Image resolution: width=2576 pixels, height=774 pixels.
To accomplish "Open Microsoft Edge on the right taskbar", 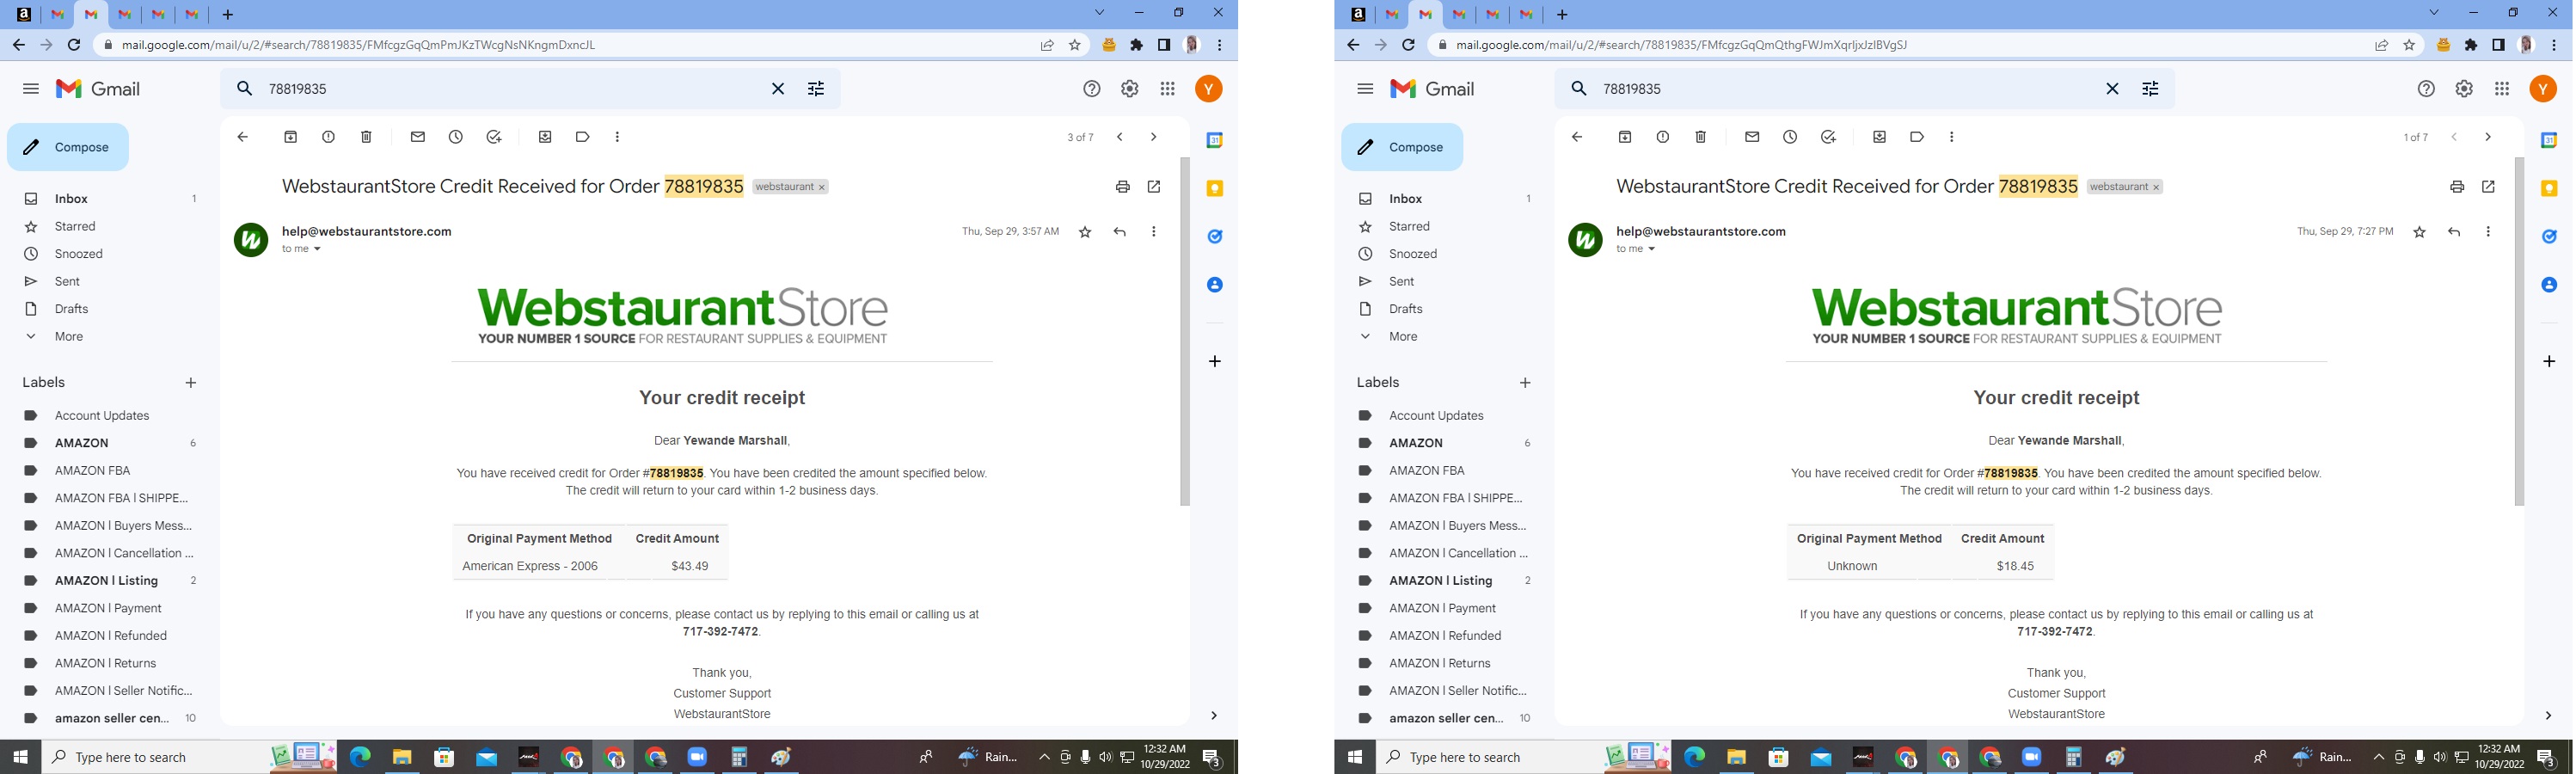I will pos(1694,757).
